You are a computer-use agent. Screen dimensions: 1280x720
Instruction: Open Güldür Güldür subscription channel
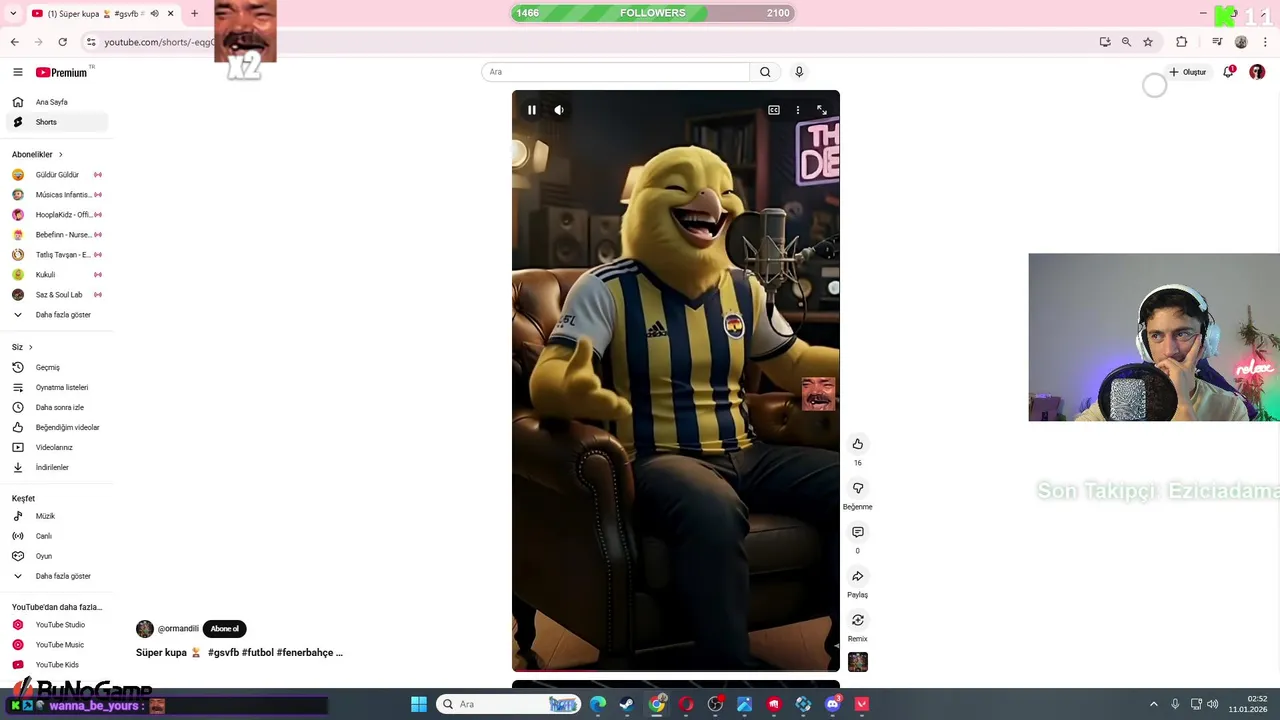(x=57, y=175)
